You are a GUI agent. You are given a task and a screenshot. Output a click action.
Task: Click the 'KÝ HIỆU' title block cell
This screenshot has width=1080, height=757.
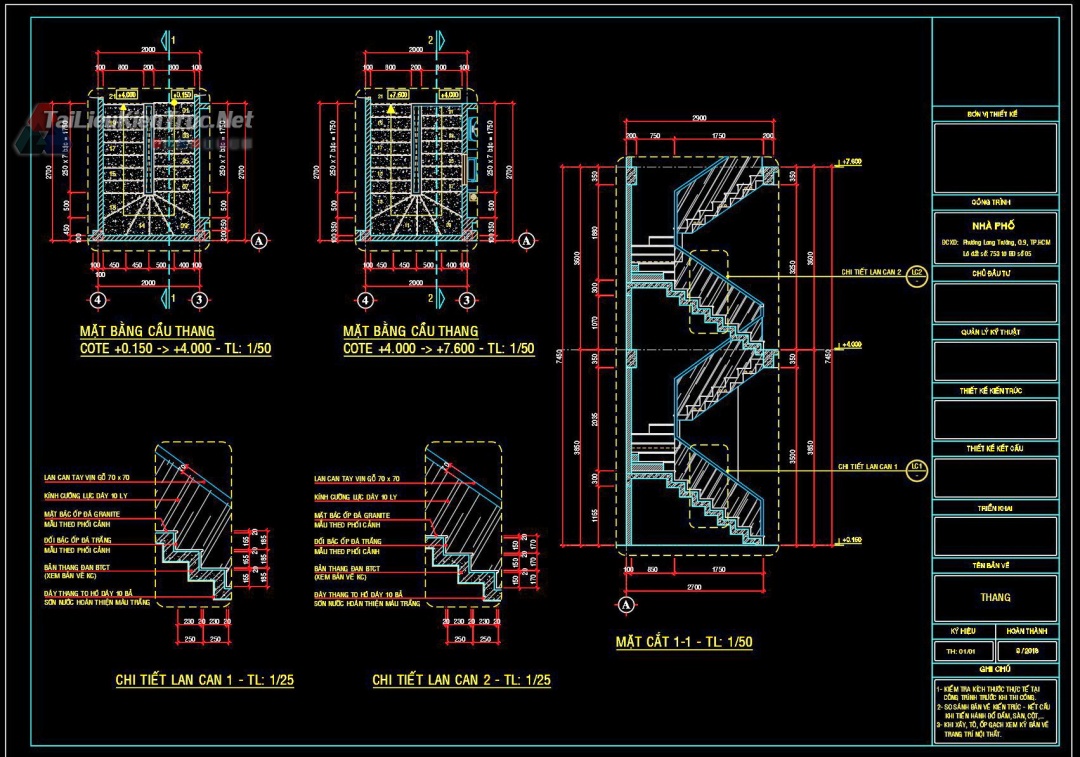click(964, 631)
